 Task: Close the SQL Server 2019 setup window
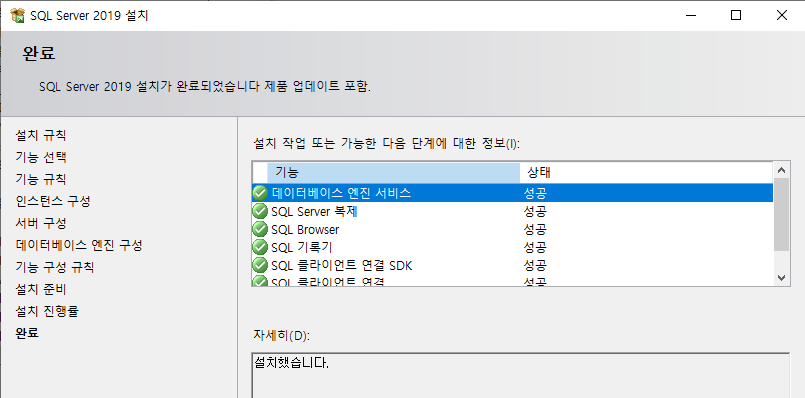pos(781,15)
